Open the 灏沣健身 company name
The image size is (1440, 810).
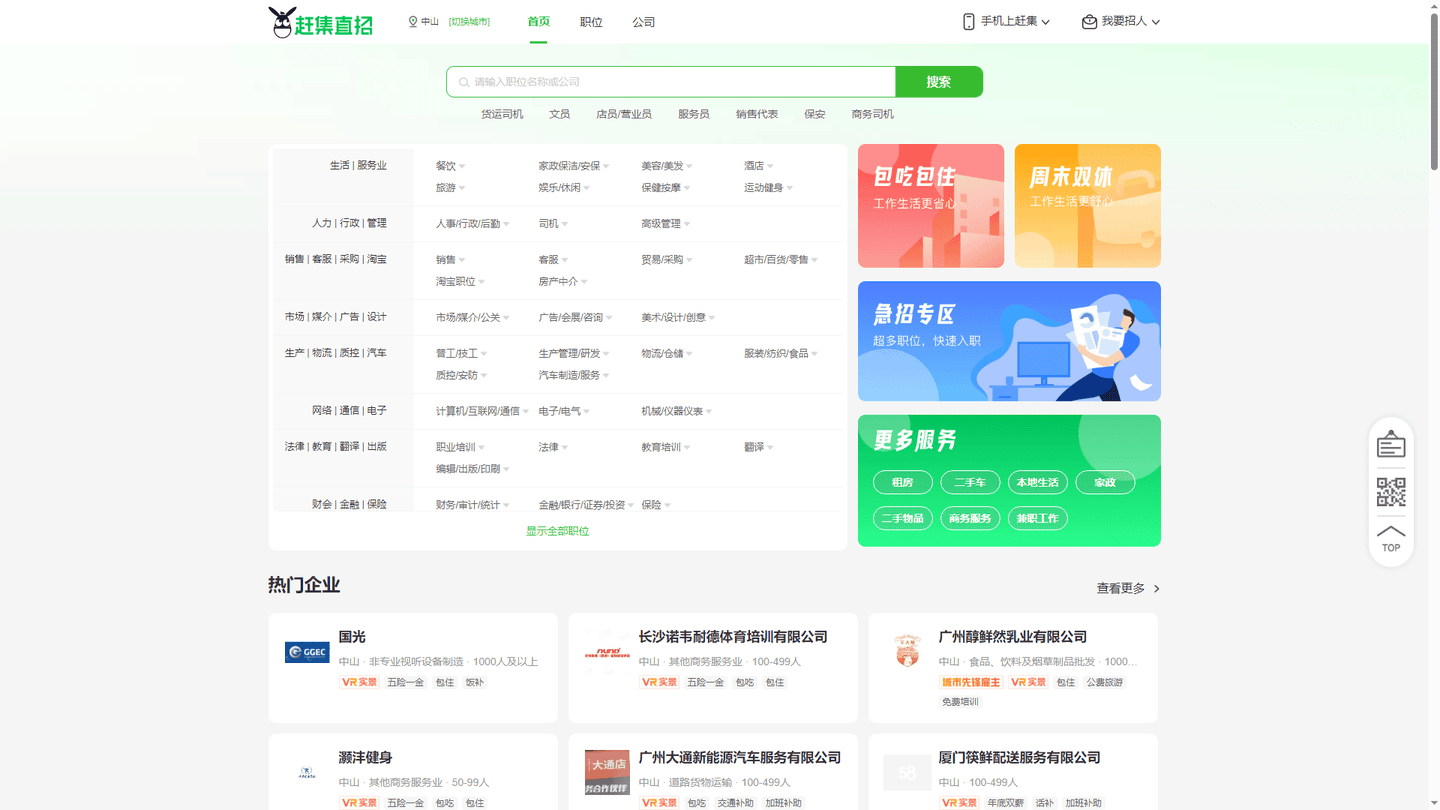366,758
